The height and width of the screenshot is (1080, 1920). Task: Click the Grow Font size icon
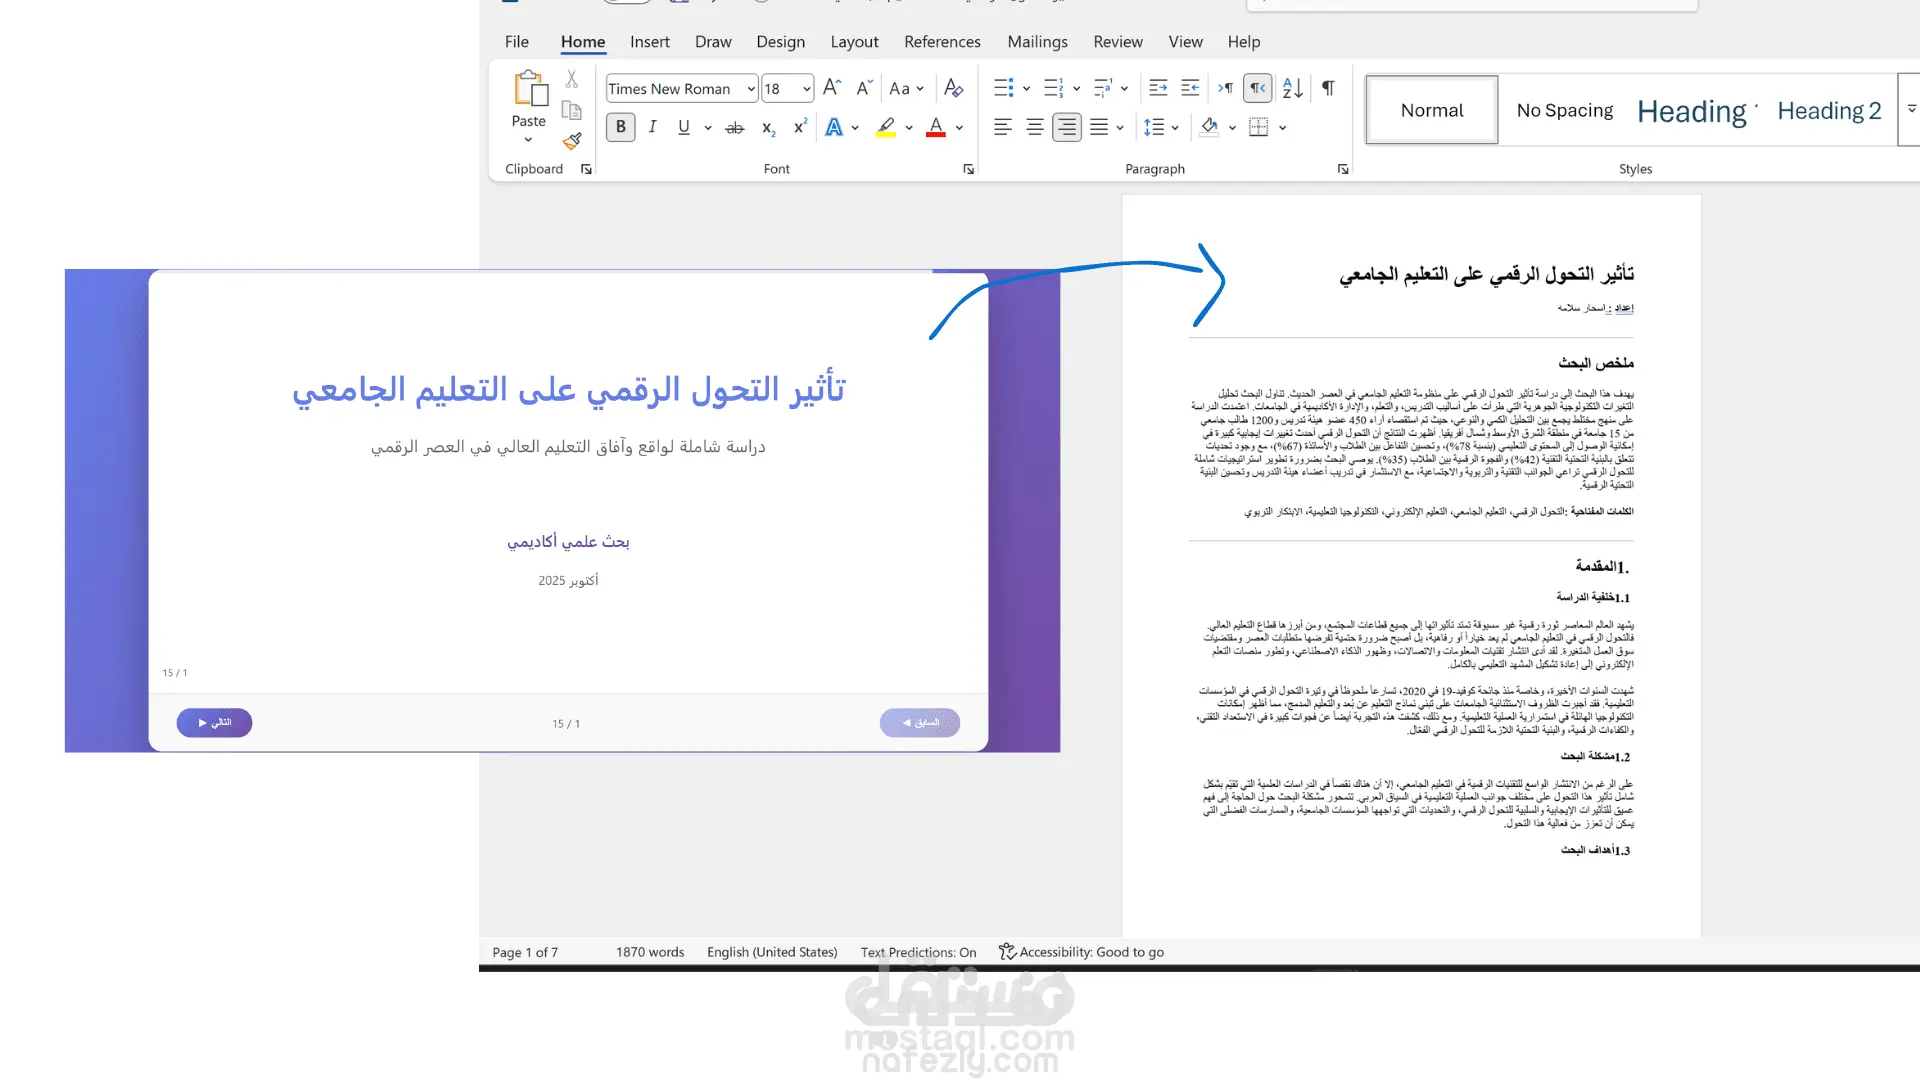[x=831, y=88]
